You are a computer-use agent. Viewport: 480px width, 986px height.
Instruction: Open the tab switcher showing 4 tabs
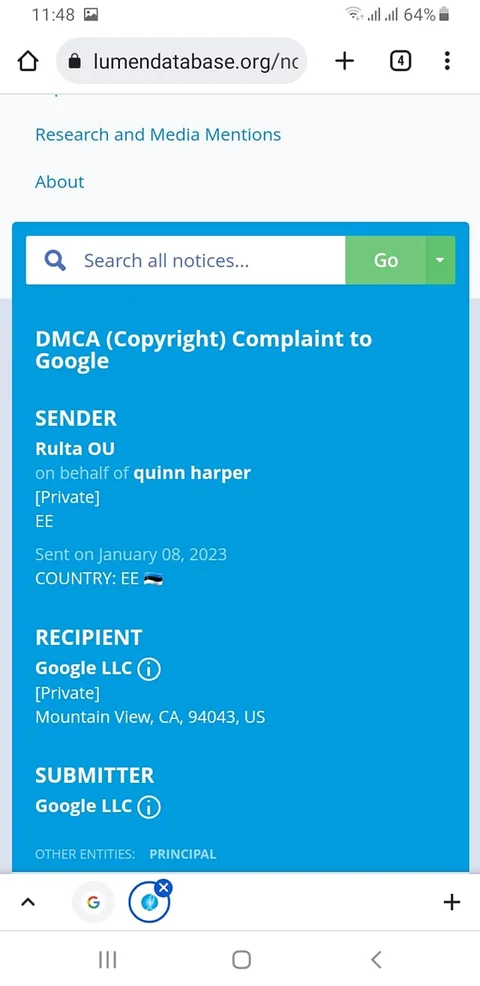click(401, 61)
